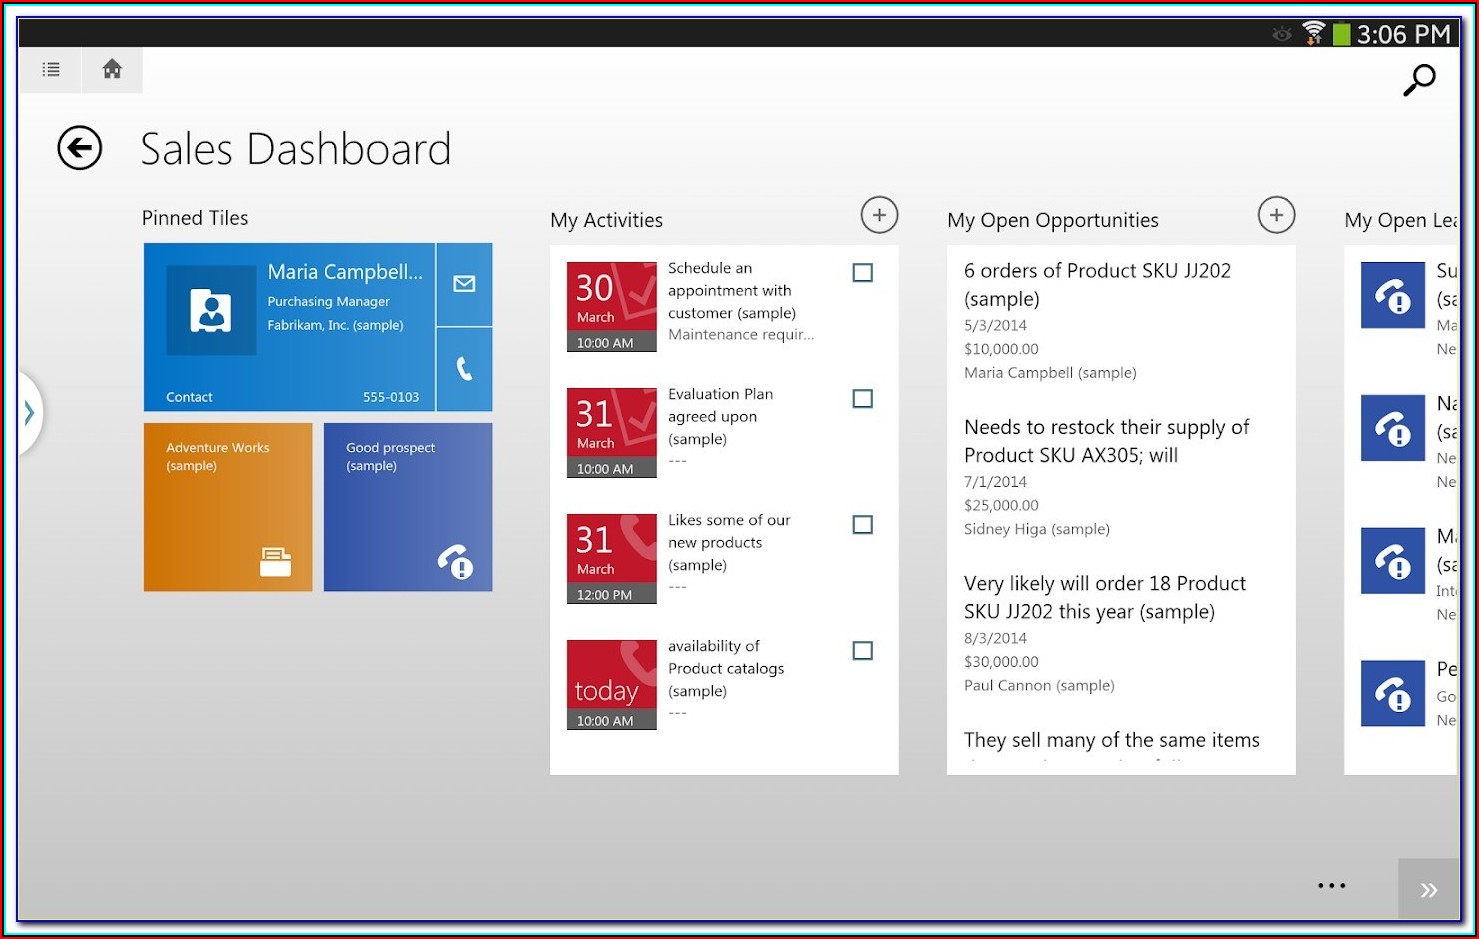This screenshot has width=1479, height=939.
Task: Email Maria Campbell via envelope icon
Action: coord(464,284)
